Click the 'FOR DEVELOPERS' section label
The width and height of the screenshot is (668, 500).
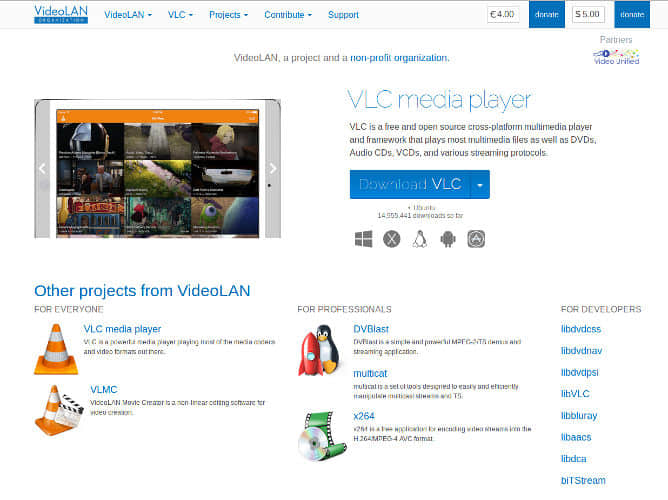click(601, 309)
